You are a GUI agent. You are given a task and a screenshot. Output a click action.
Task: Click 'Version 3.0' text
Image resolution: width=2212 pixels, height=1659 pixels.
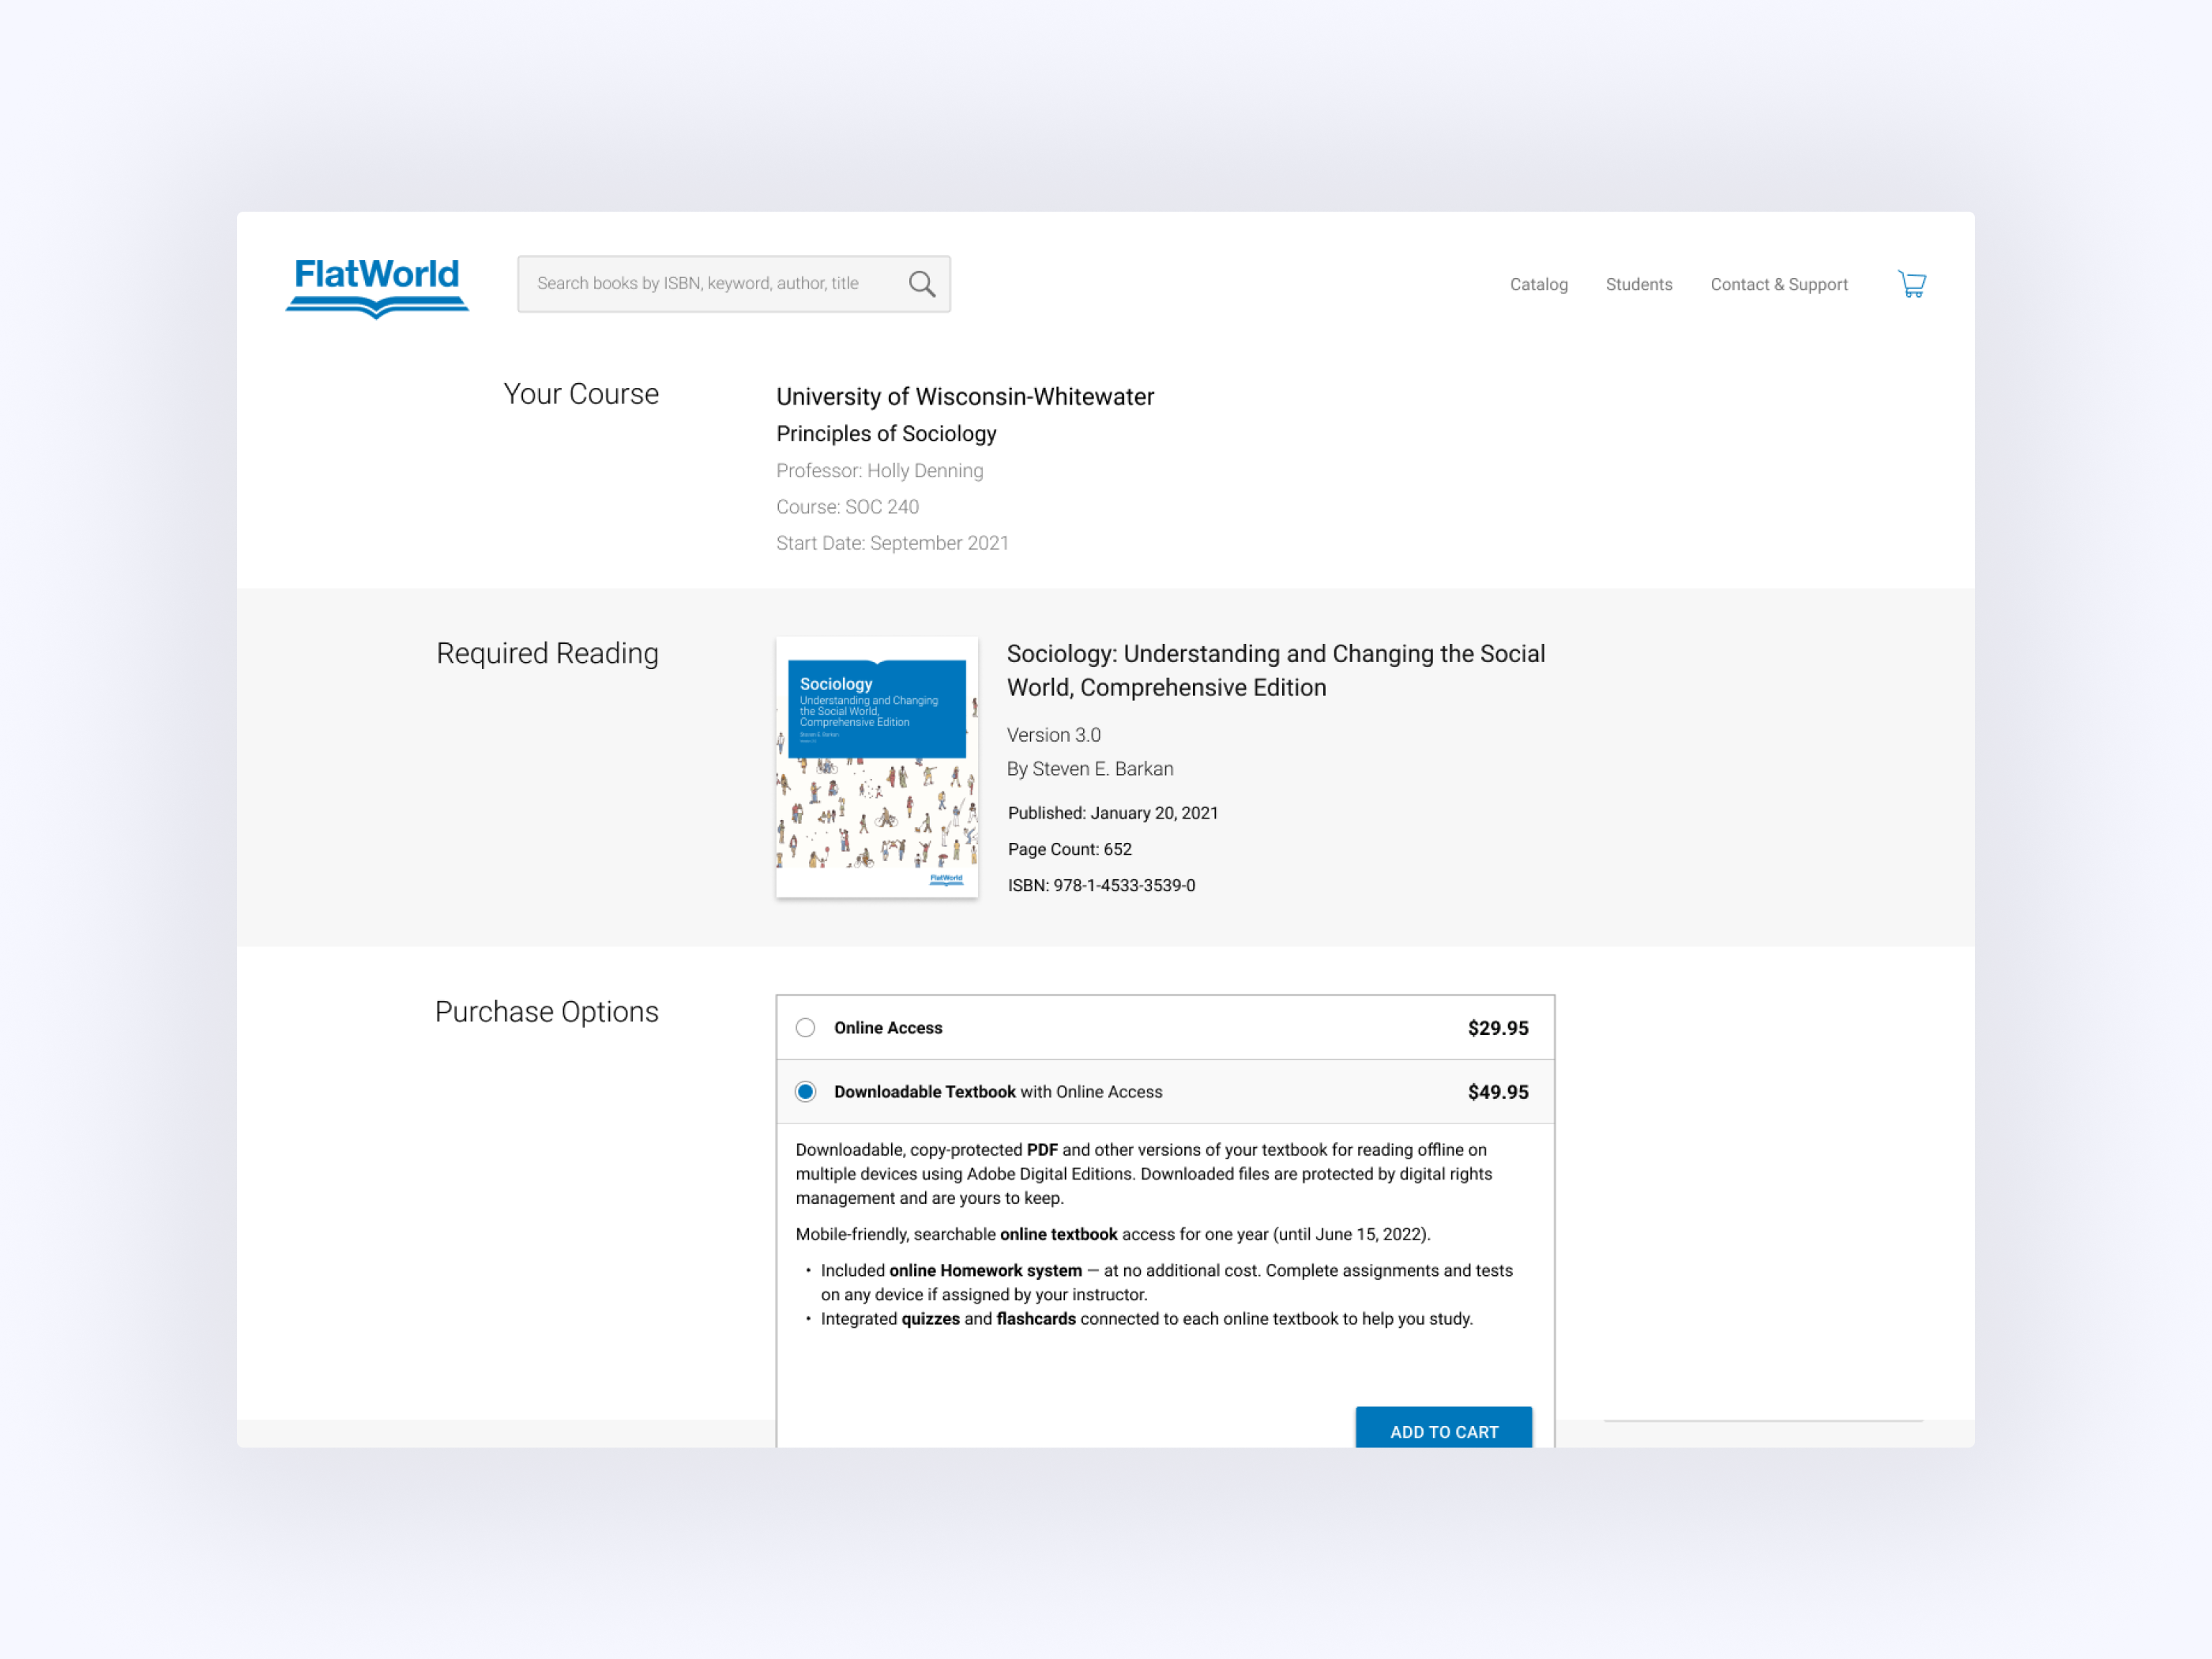coord(1053,735)
